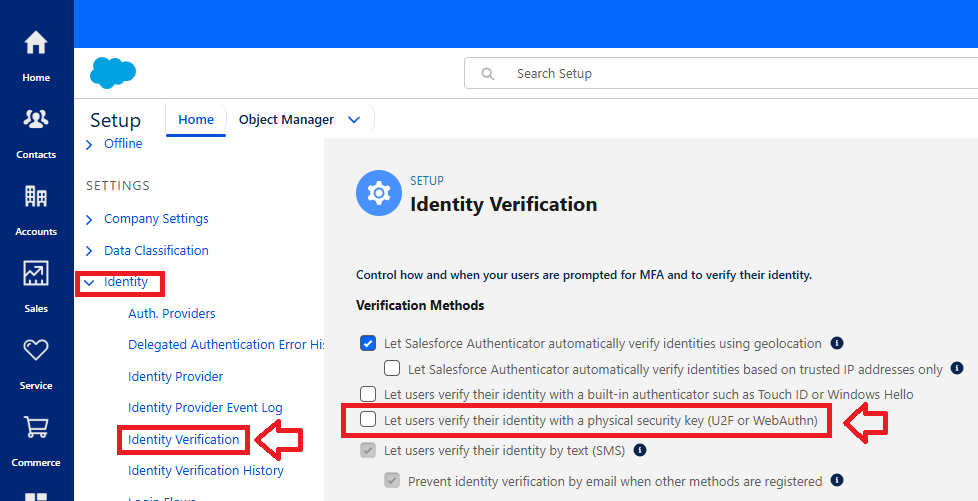Expand Company Settings tree node
The height and width of the screenshot is (501, 978).
pos(90,219)
